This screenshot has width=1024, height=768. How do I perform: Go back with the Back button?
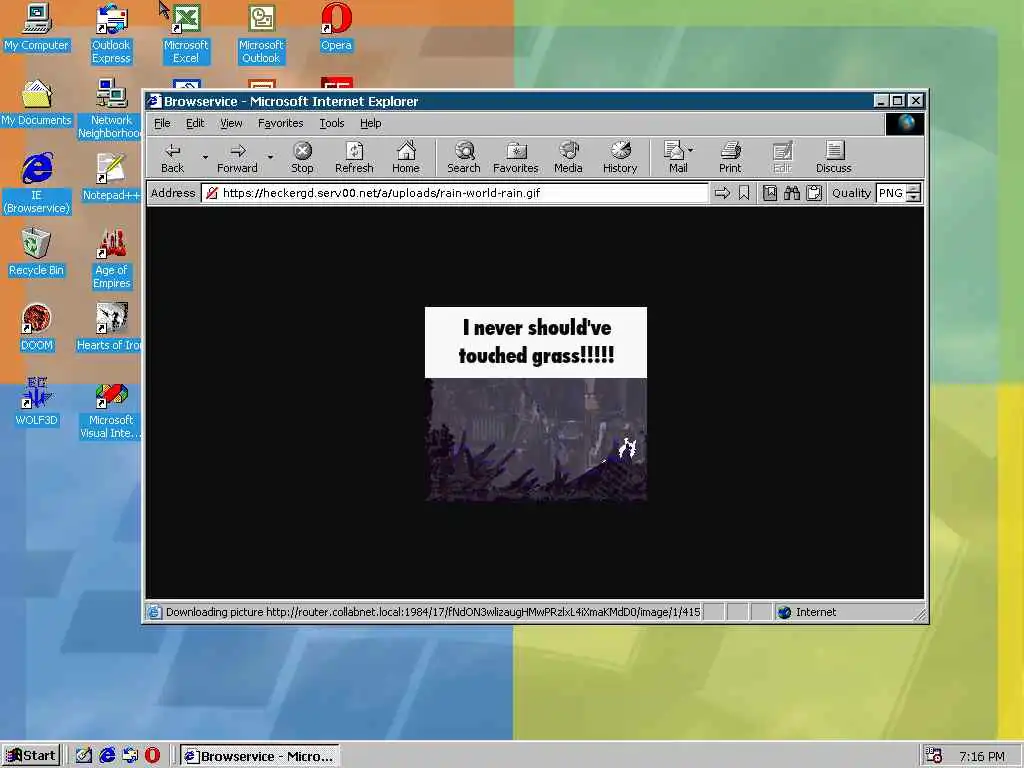tap(172, 157)
